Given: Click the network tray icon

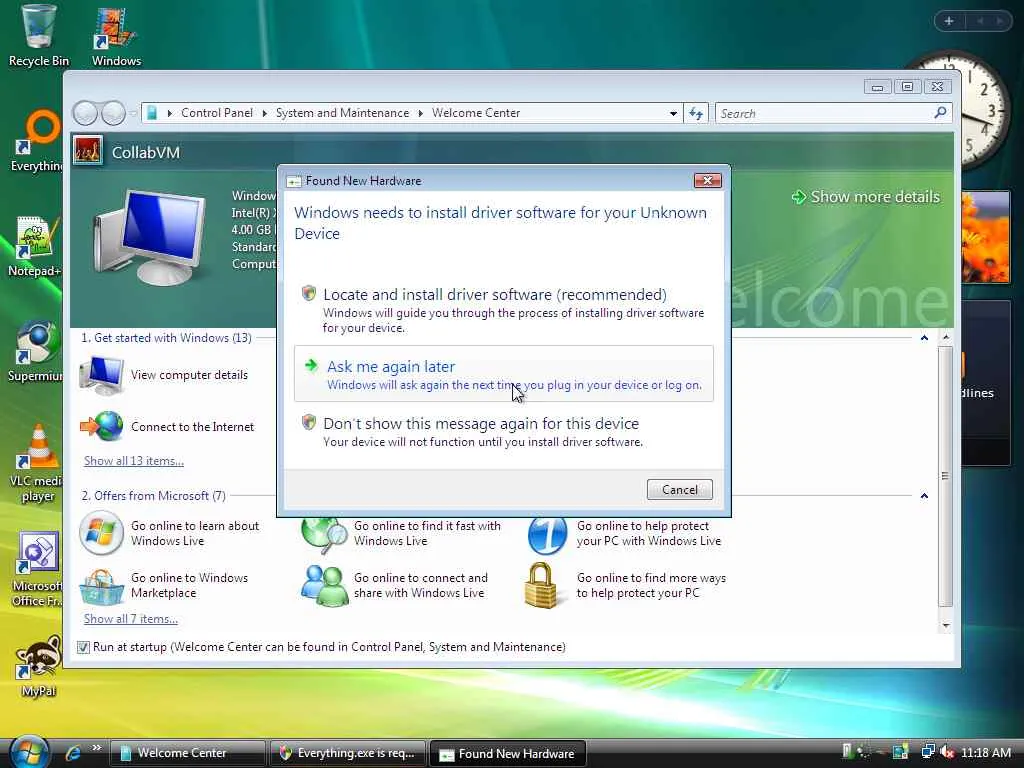Looking at the screenshot, I should (927, 752).
